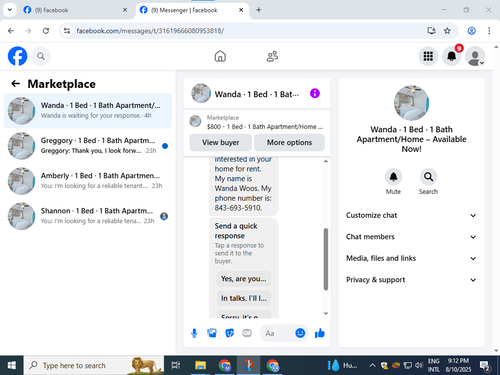The height and width of the screenshot is (375, 500).
Task: Click the attach photo icon
Action: [212, 333]
